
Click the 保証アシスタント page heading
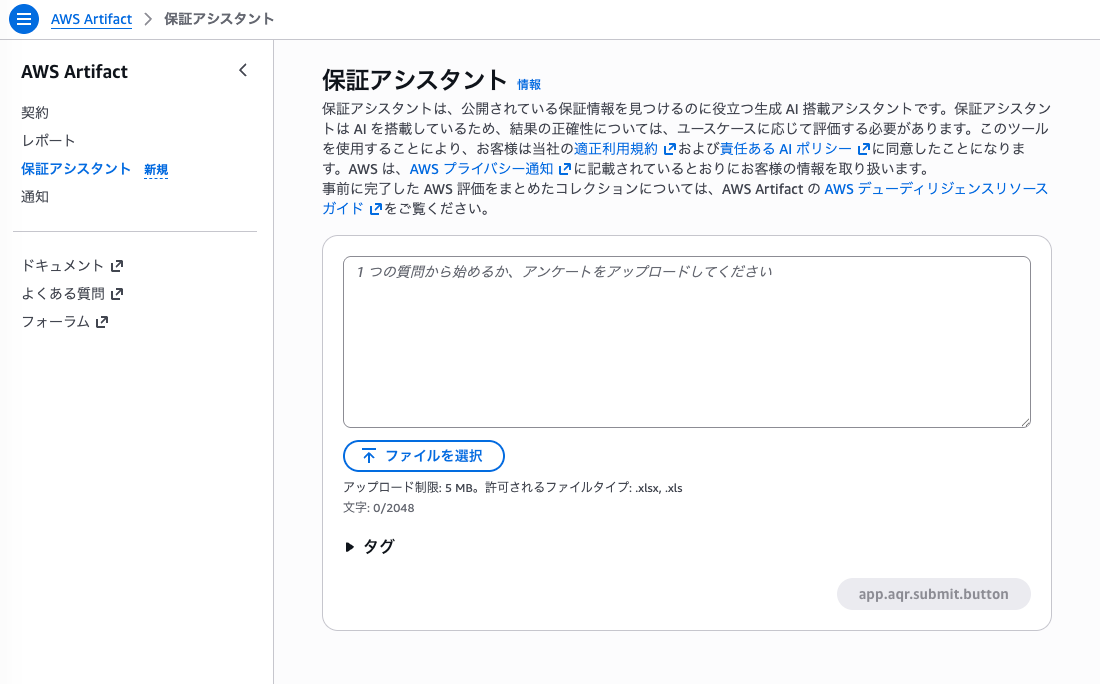[414, 80]
